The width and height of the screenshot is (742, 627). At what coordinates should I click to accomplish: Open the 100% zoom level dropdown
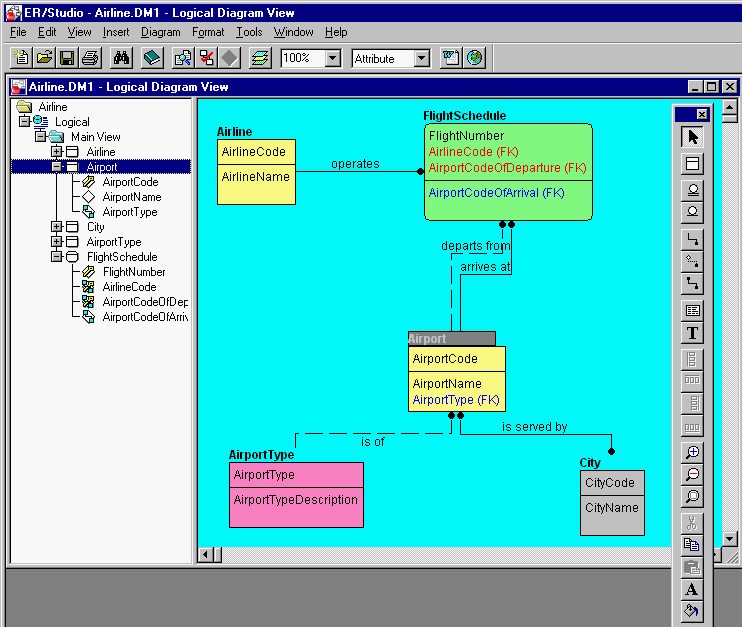332,59
